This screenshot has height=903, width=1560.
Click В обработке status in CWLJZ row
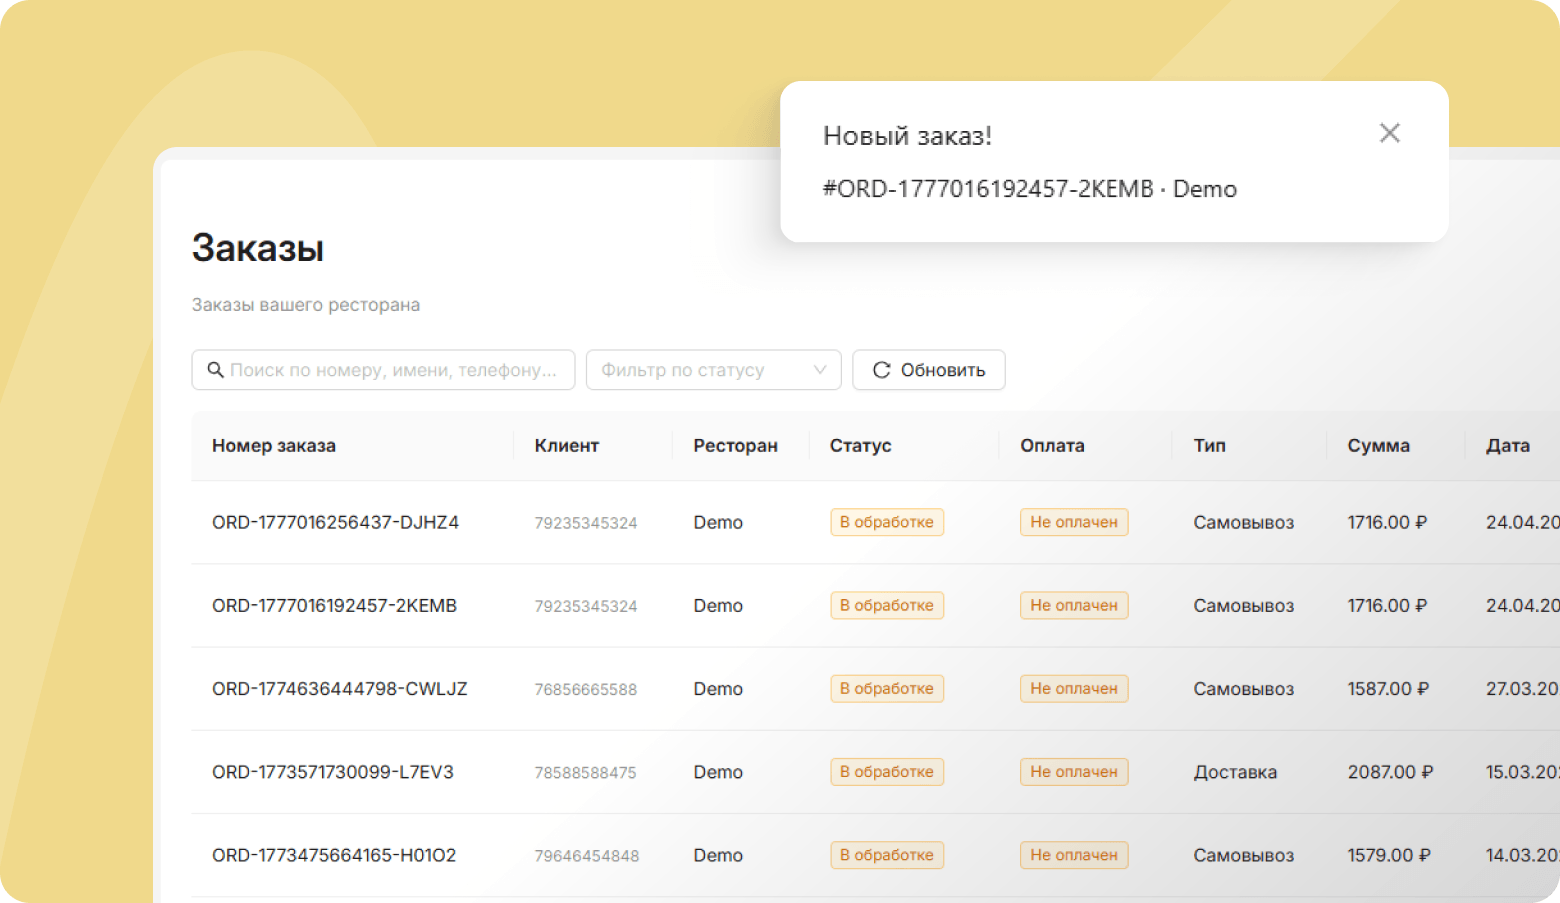click(x=887, y=689)
